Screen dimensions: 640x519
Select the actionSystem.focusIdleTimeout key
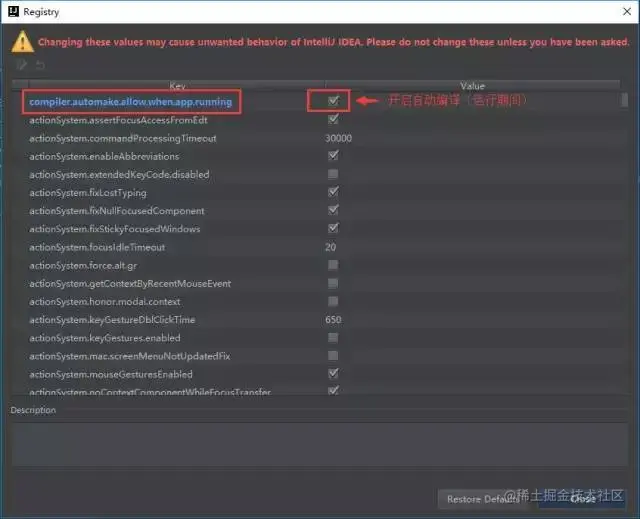pyautogui.click(x=97, y=247)
